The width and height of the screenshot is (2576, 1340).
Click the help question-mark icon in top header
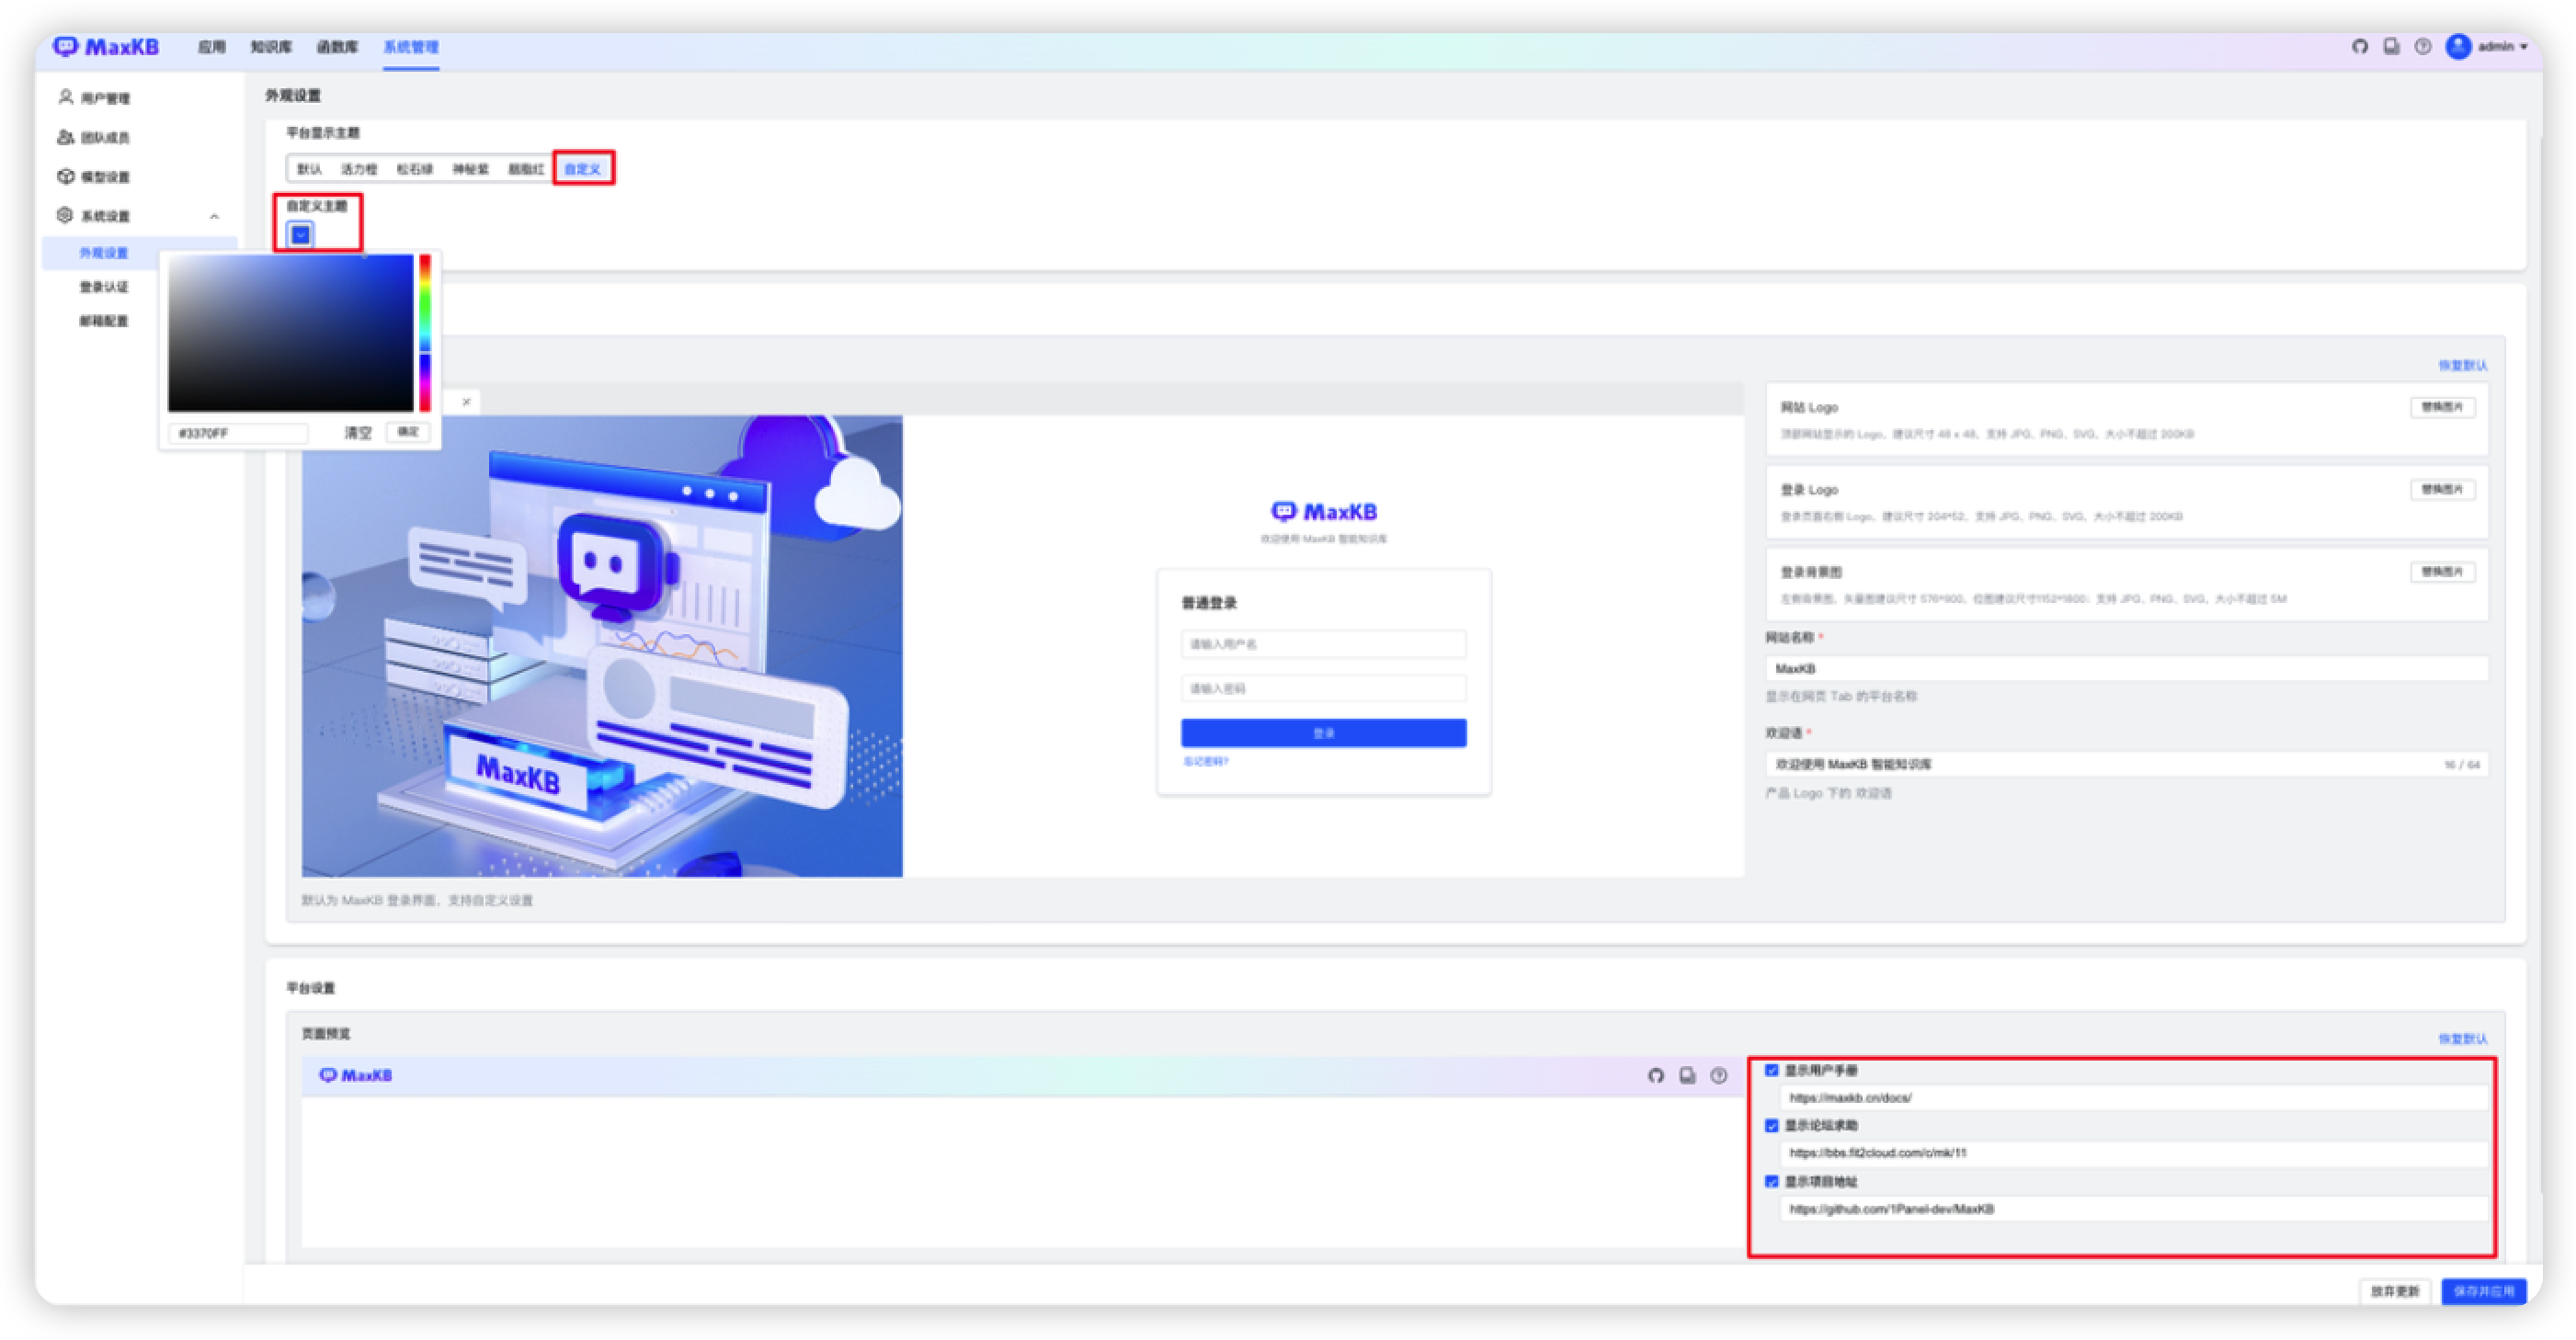[2422, 46]
